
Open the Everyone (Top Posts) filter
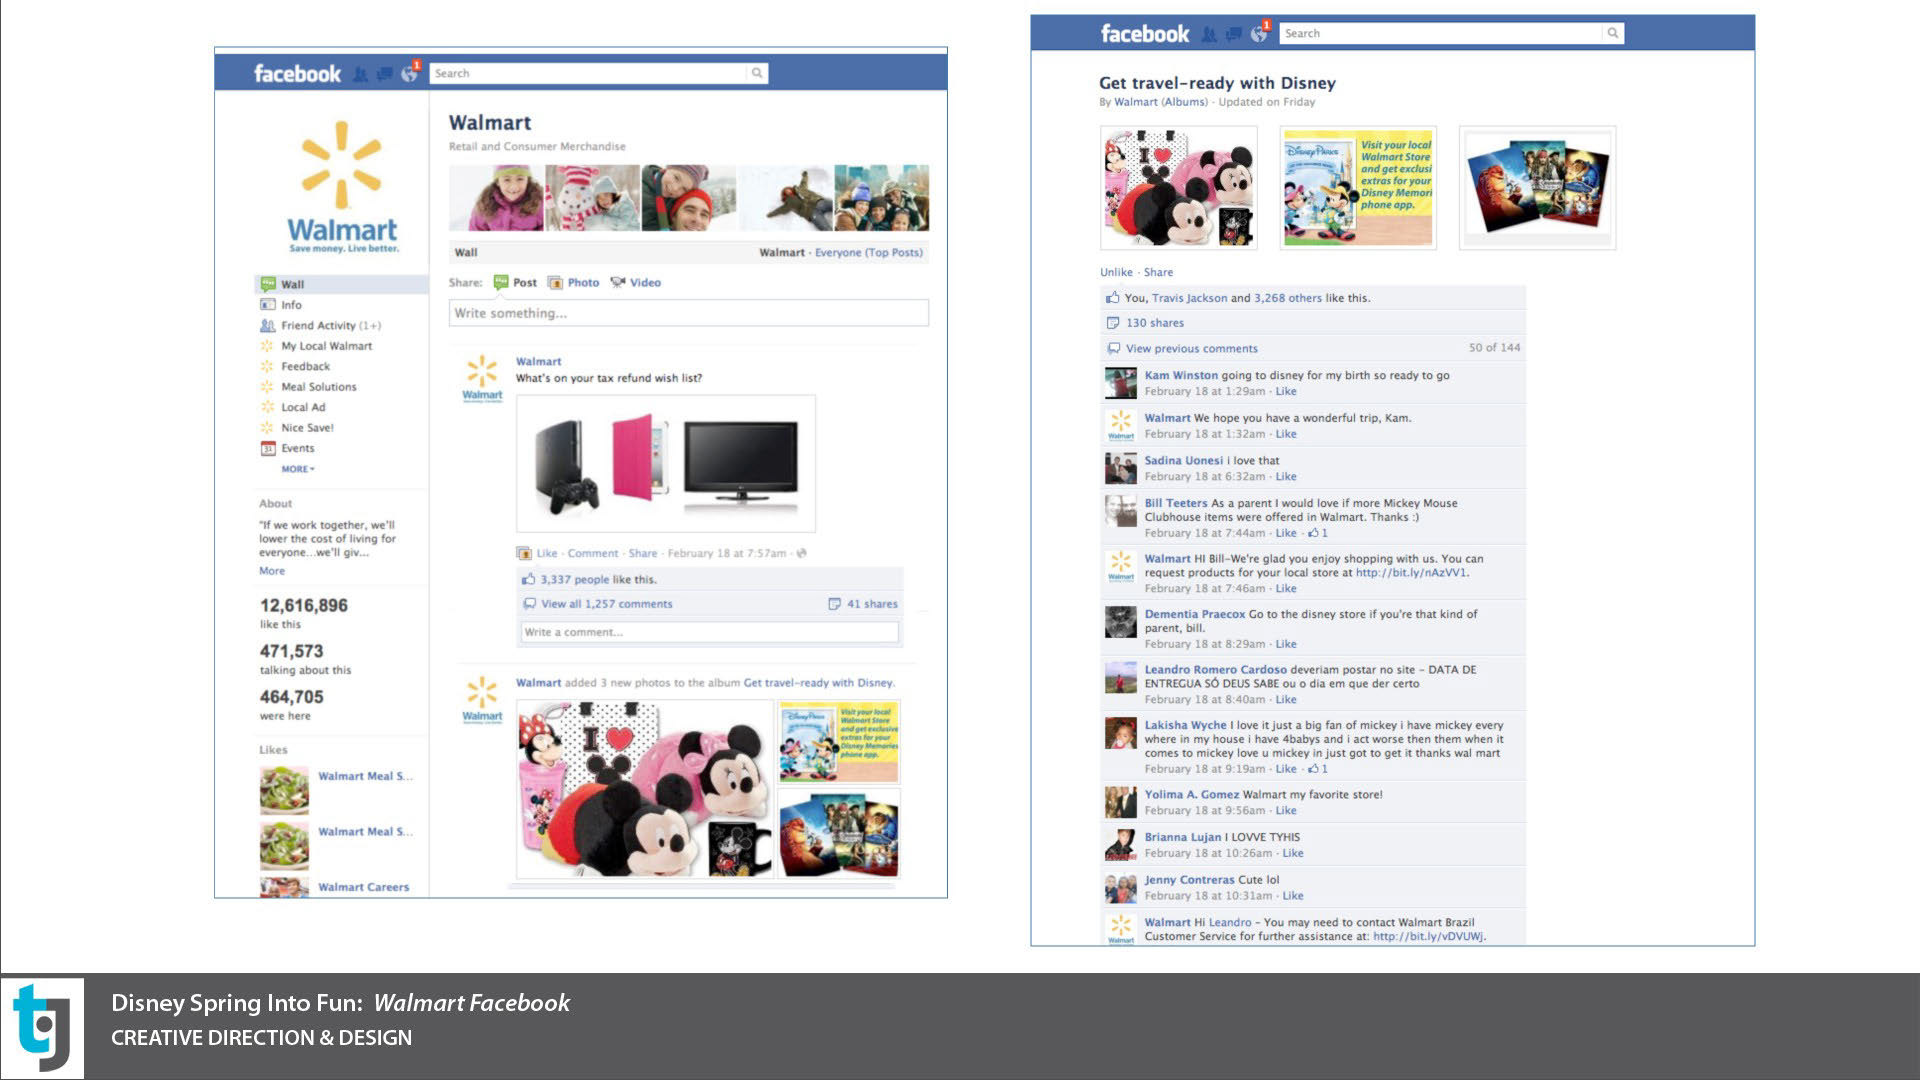click(868, 253)
